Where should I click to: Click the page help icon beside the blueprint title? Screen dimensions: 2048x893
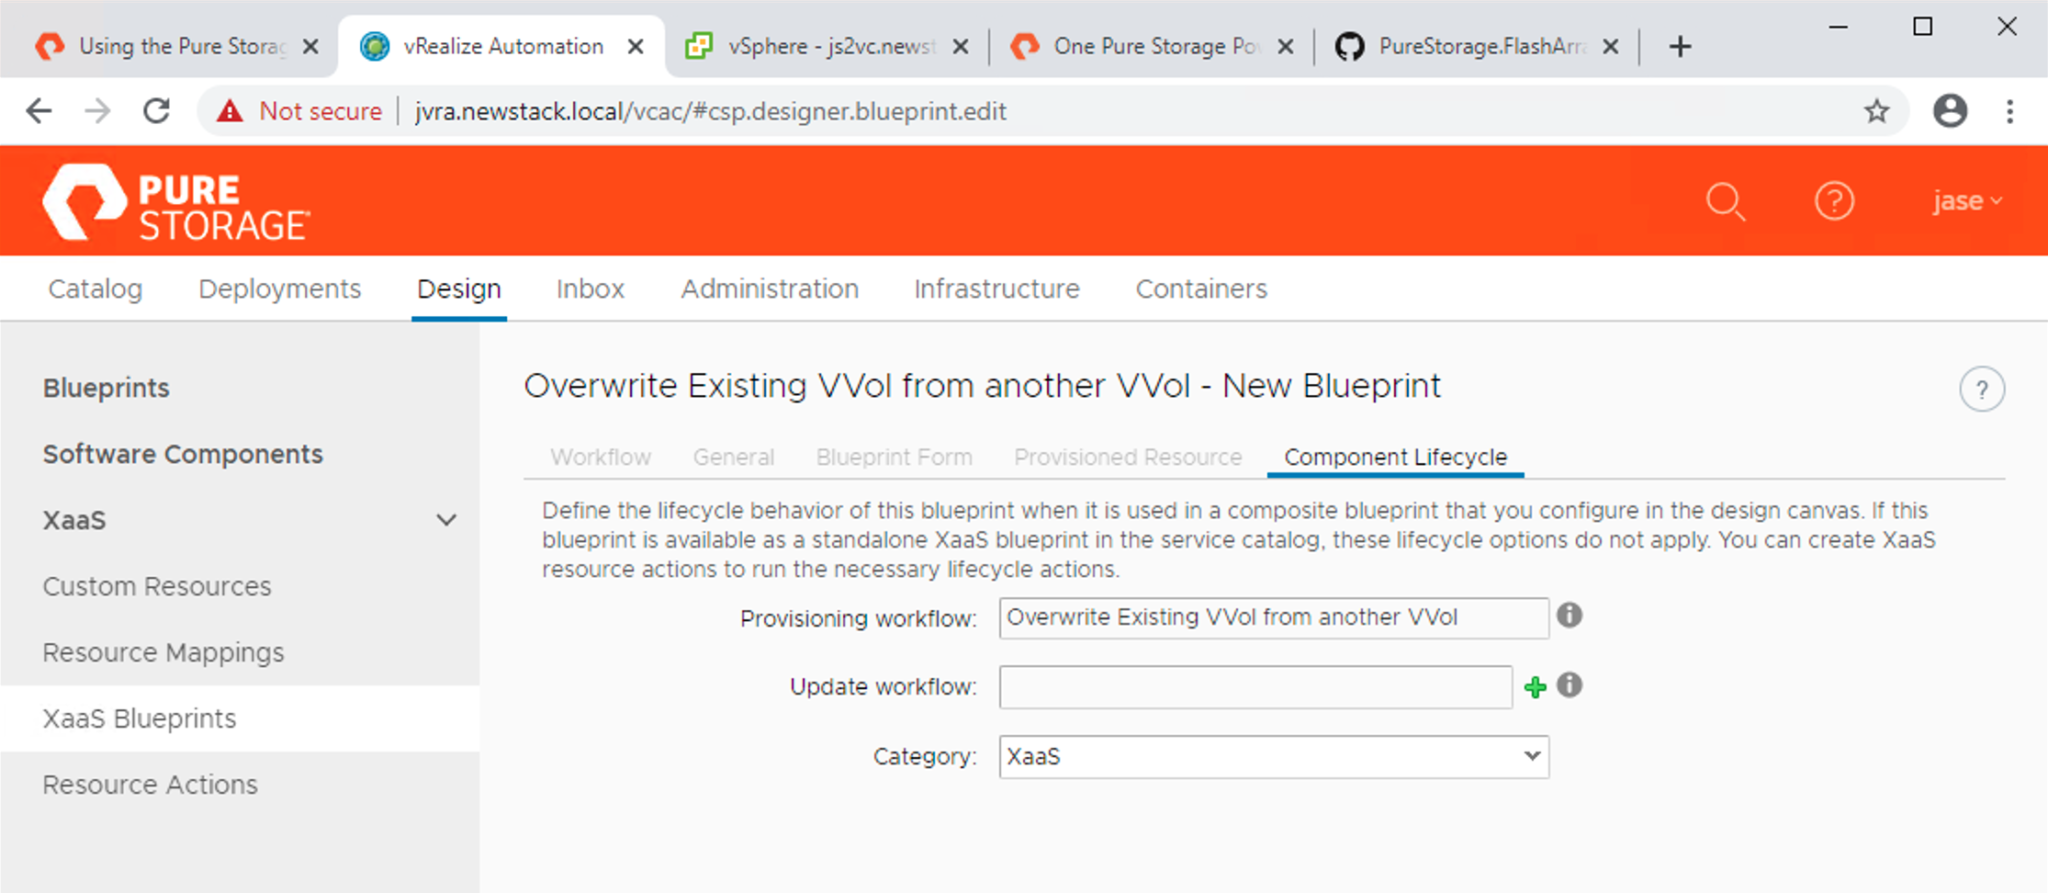(x=1981, y=390)
